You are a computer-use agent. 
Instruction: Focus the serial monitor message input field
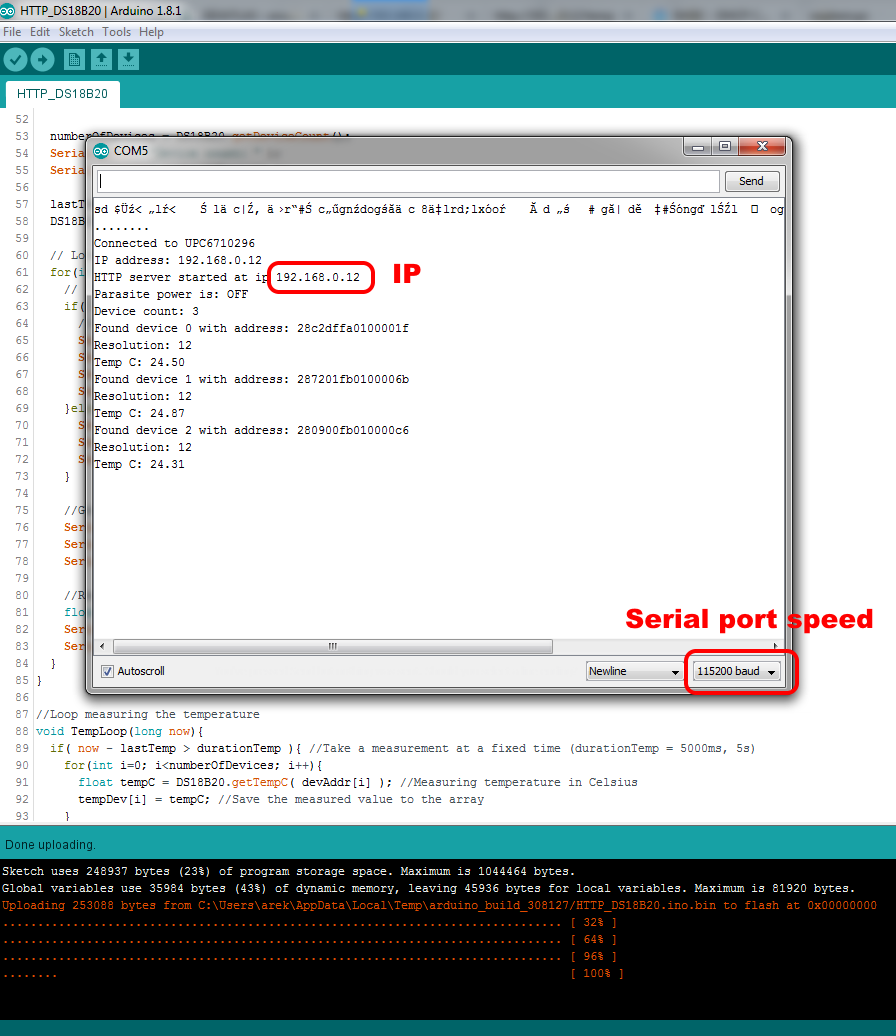[408, 181]
